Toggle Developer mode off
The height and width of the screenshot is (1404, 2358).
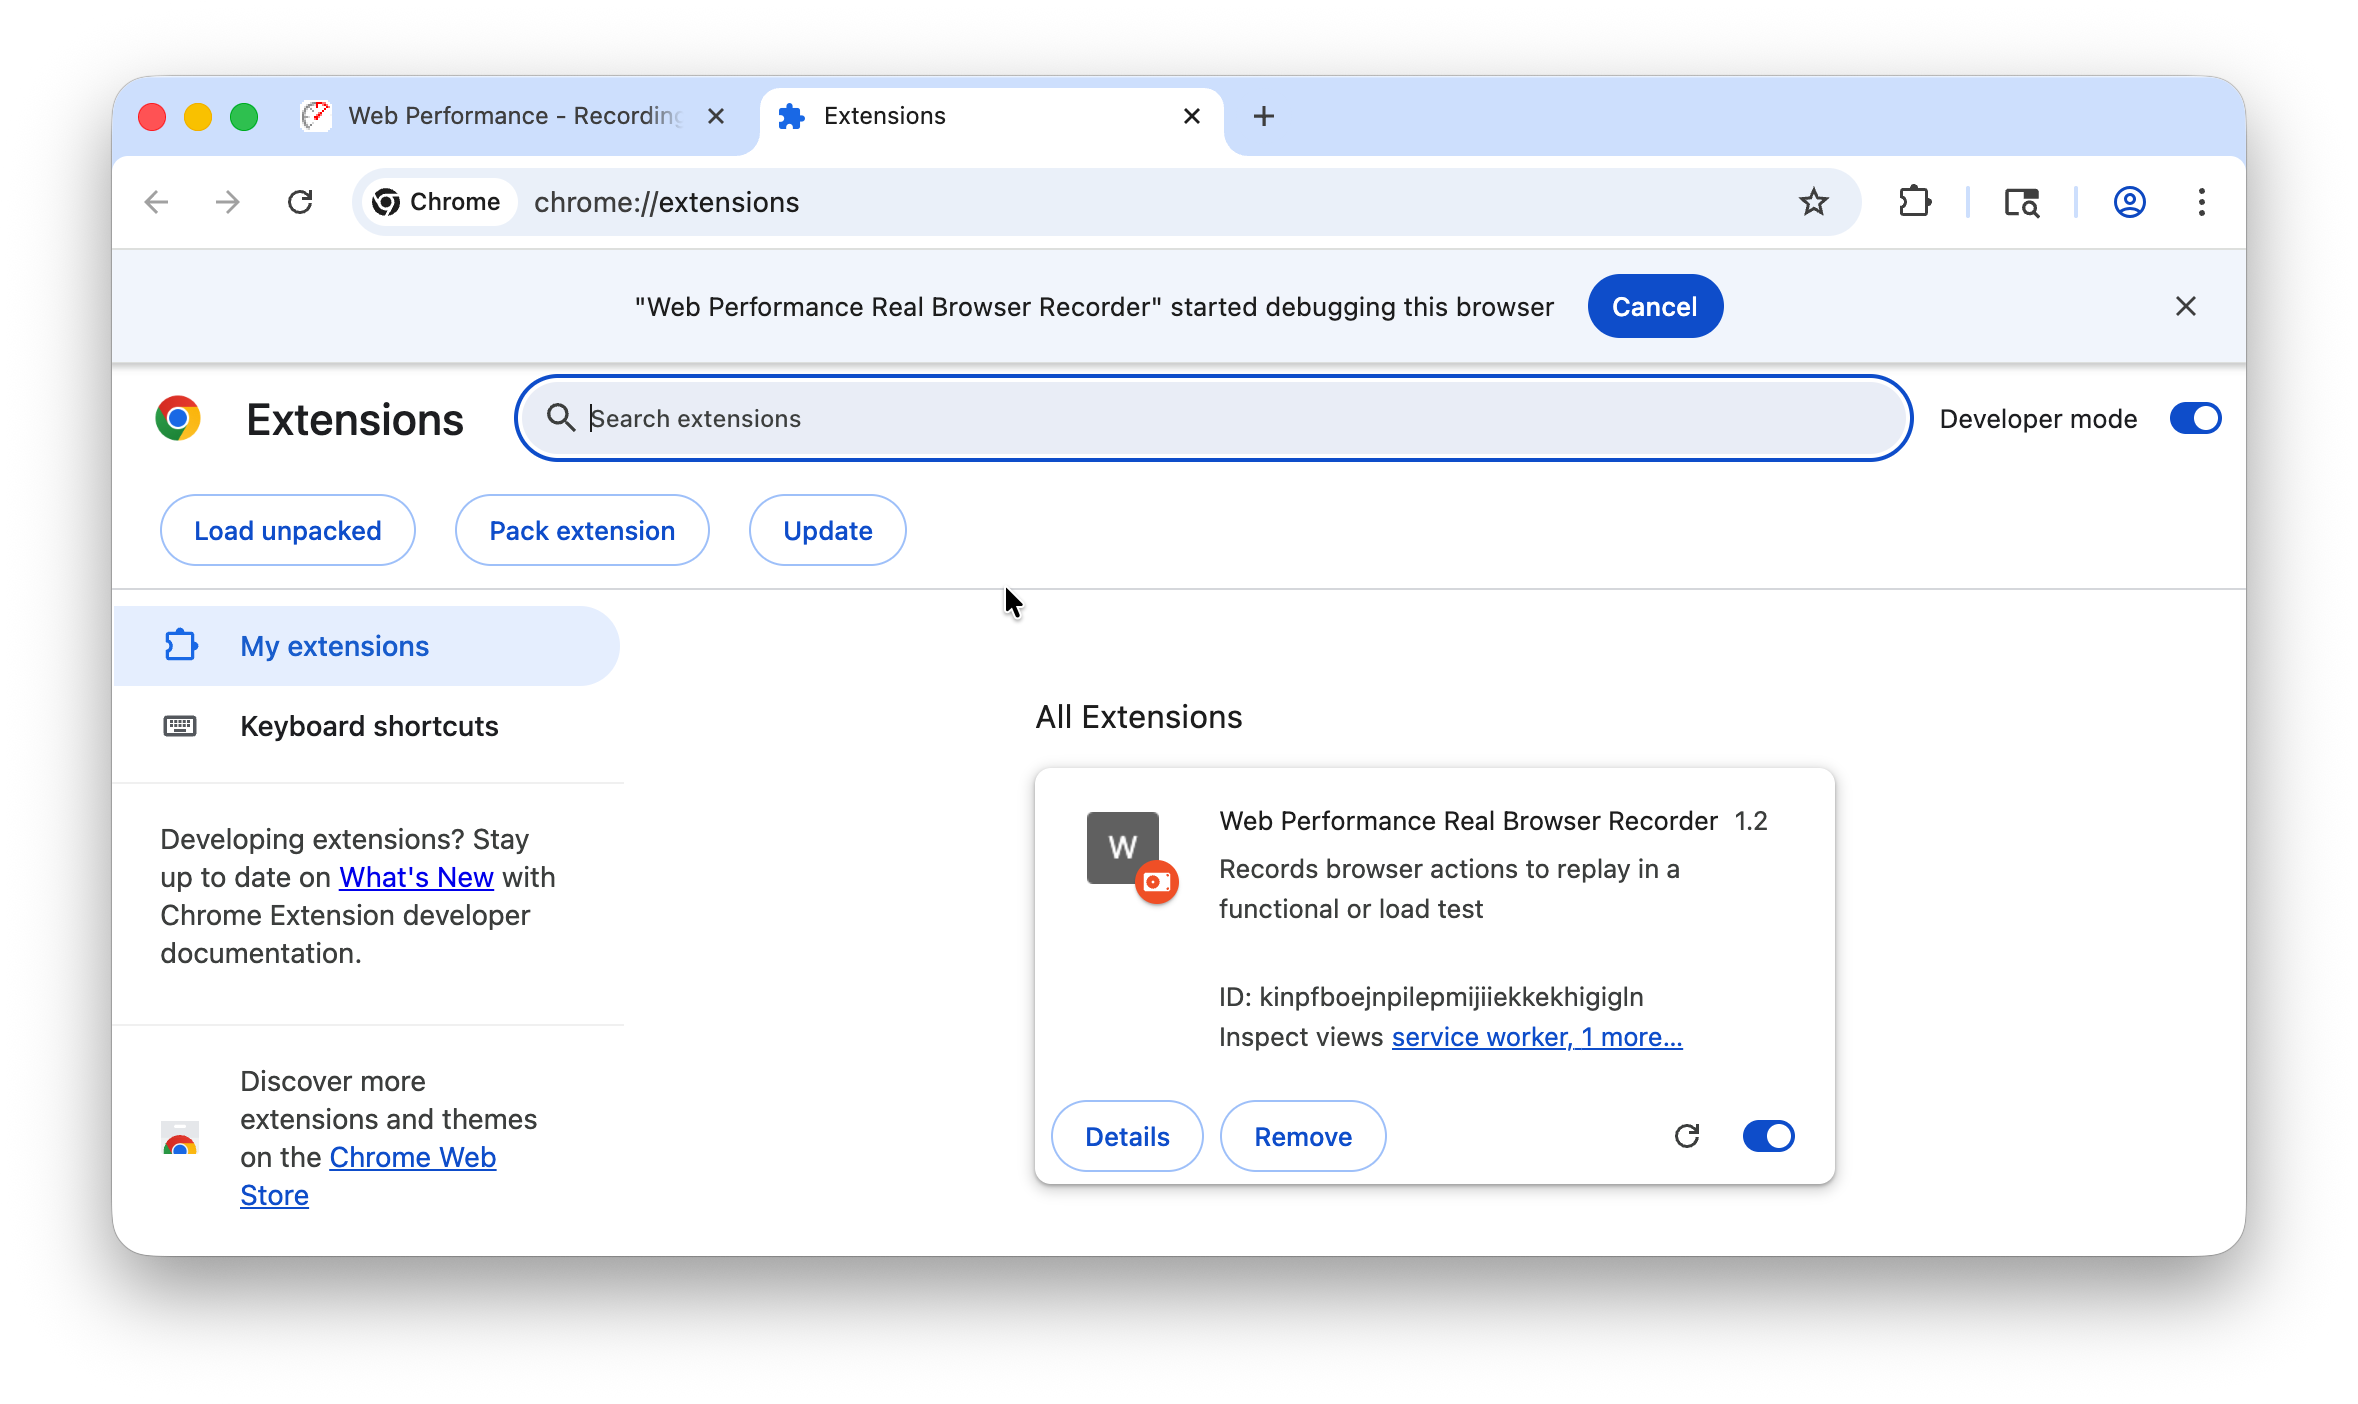click(x=2195, y=418)
